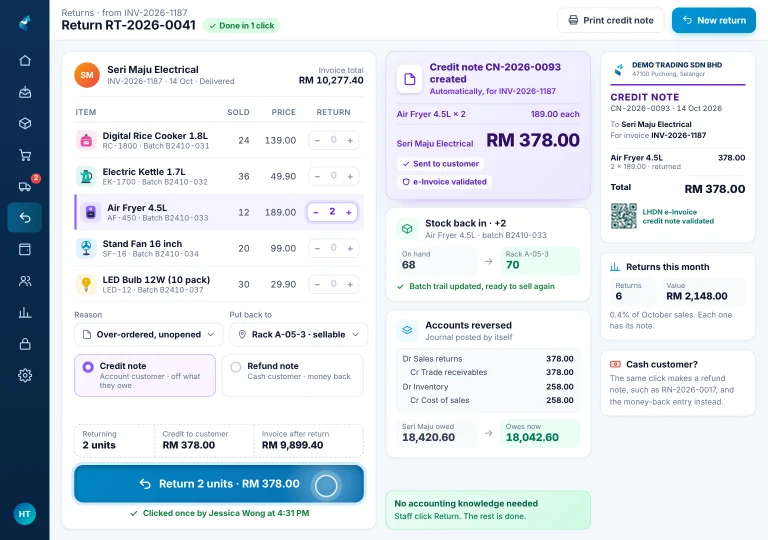The width and height of the screenshot is (768, 540).
Task: Click the Accounts reversed layers icon
Action: [407, 330]
